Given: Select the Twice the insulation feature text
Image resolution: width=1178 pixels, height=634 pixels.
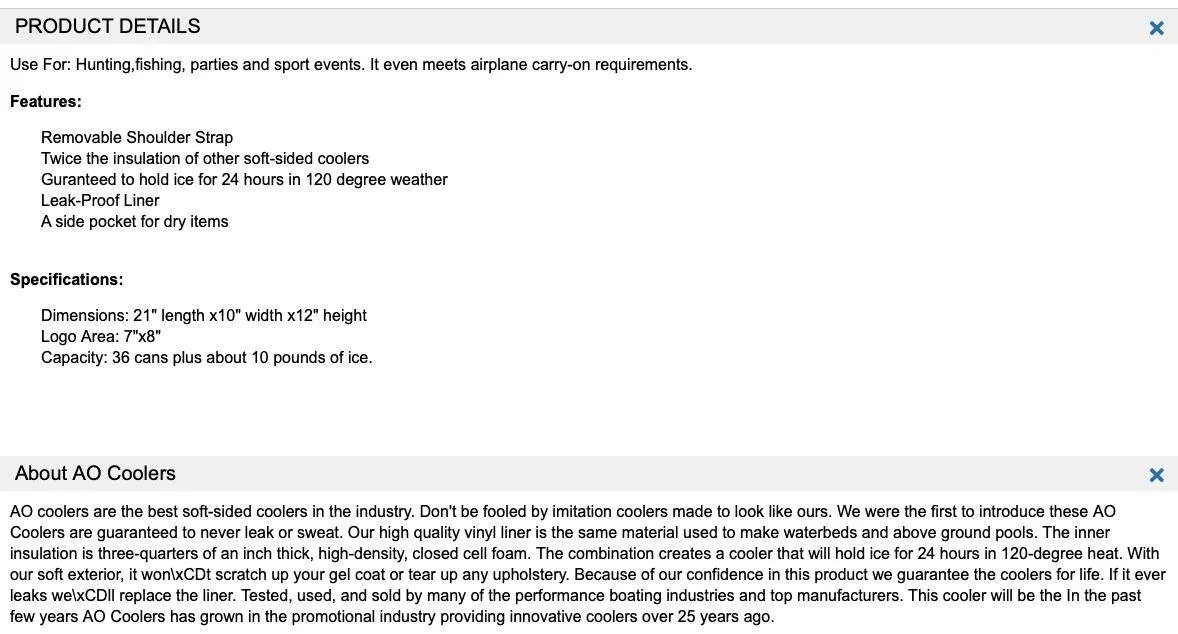Looking at the screenshot, I should pos(205,158).
